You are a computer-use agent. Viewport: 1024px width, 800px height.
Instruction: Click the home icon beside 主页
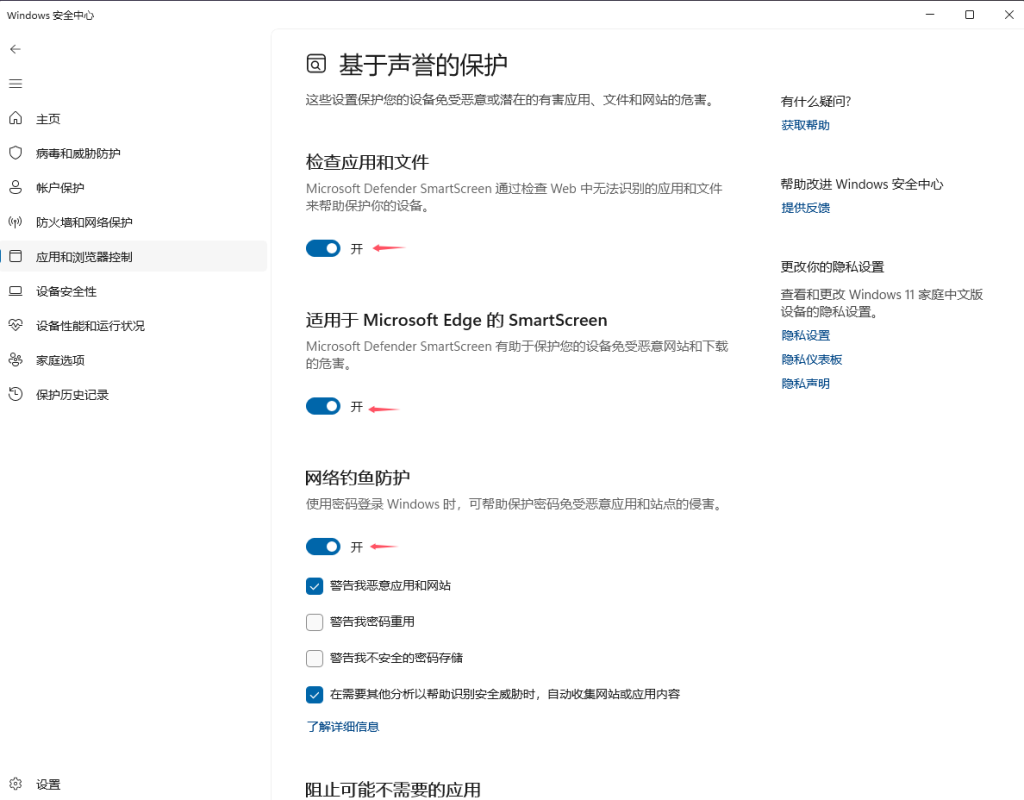pyautogui.click(x=16, y=118)
